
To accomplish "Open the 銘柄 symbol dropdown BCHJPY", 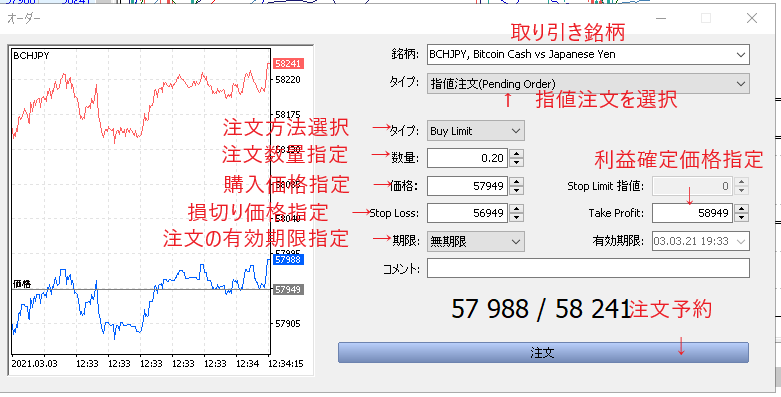I will [x=588, y=54].
